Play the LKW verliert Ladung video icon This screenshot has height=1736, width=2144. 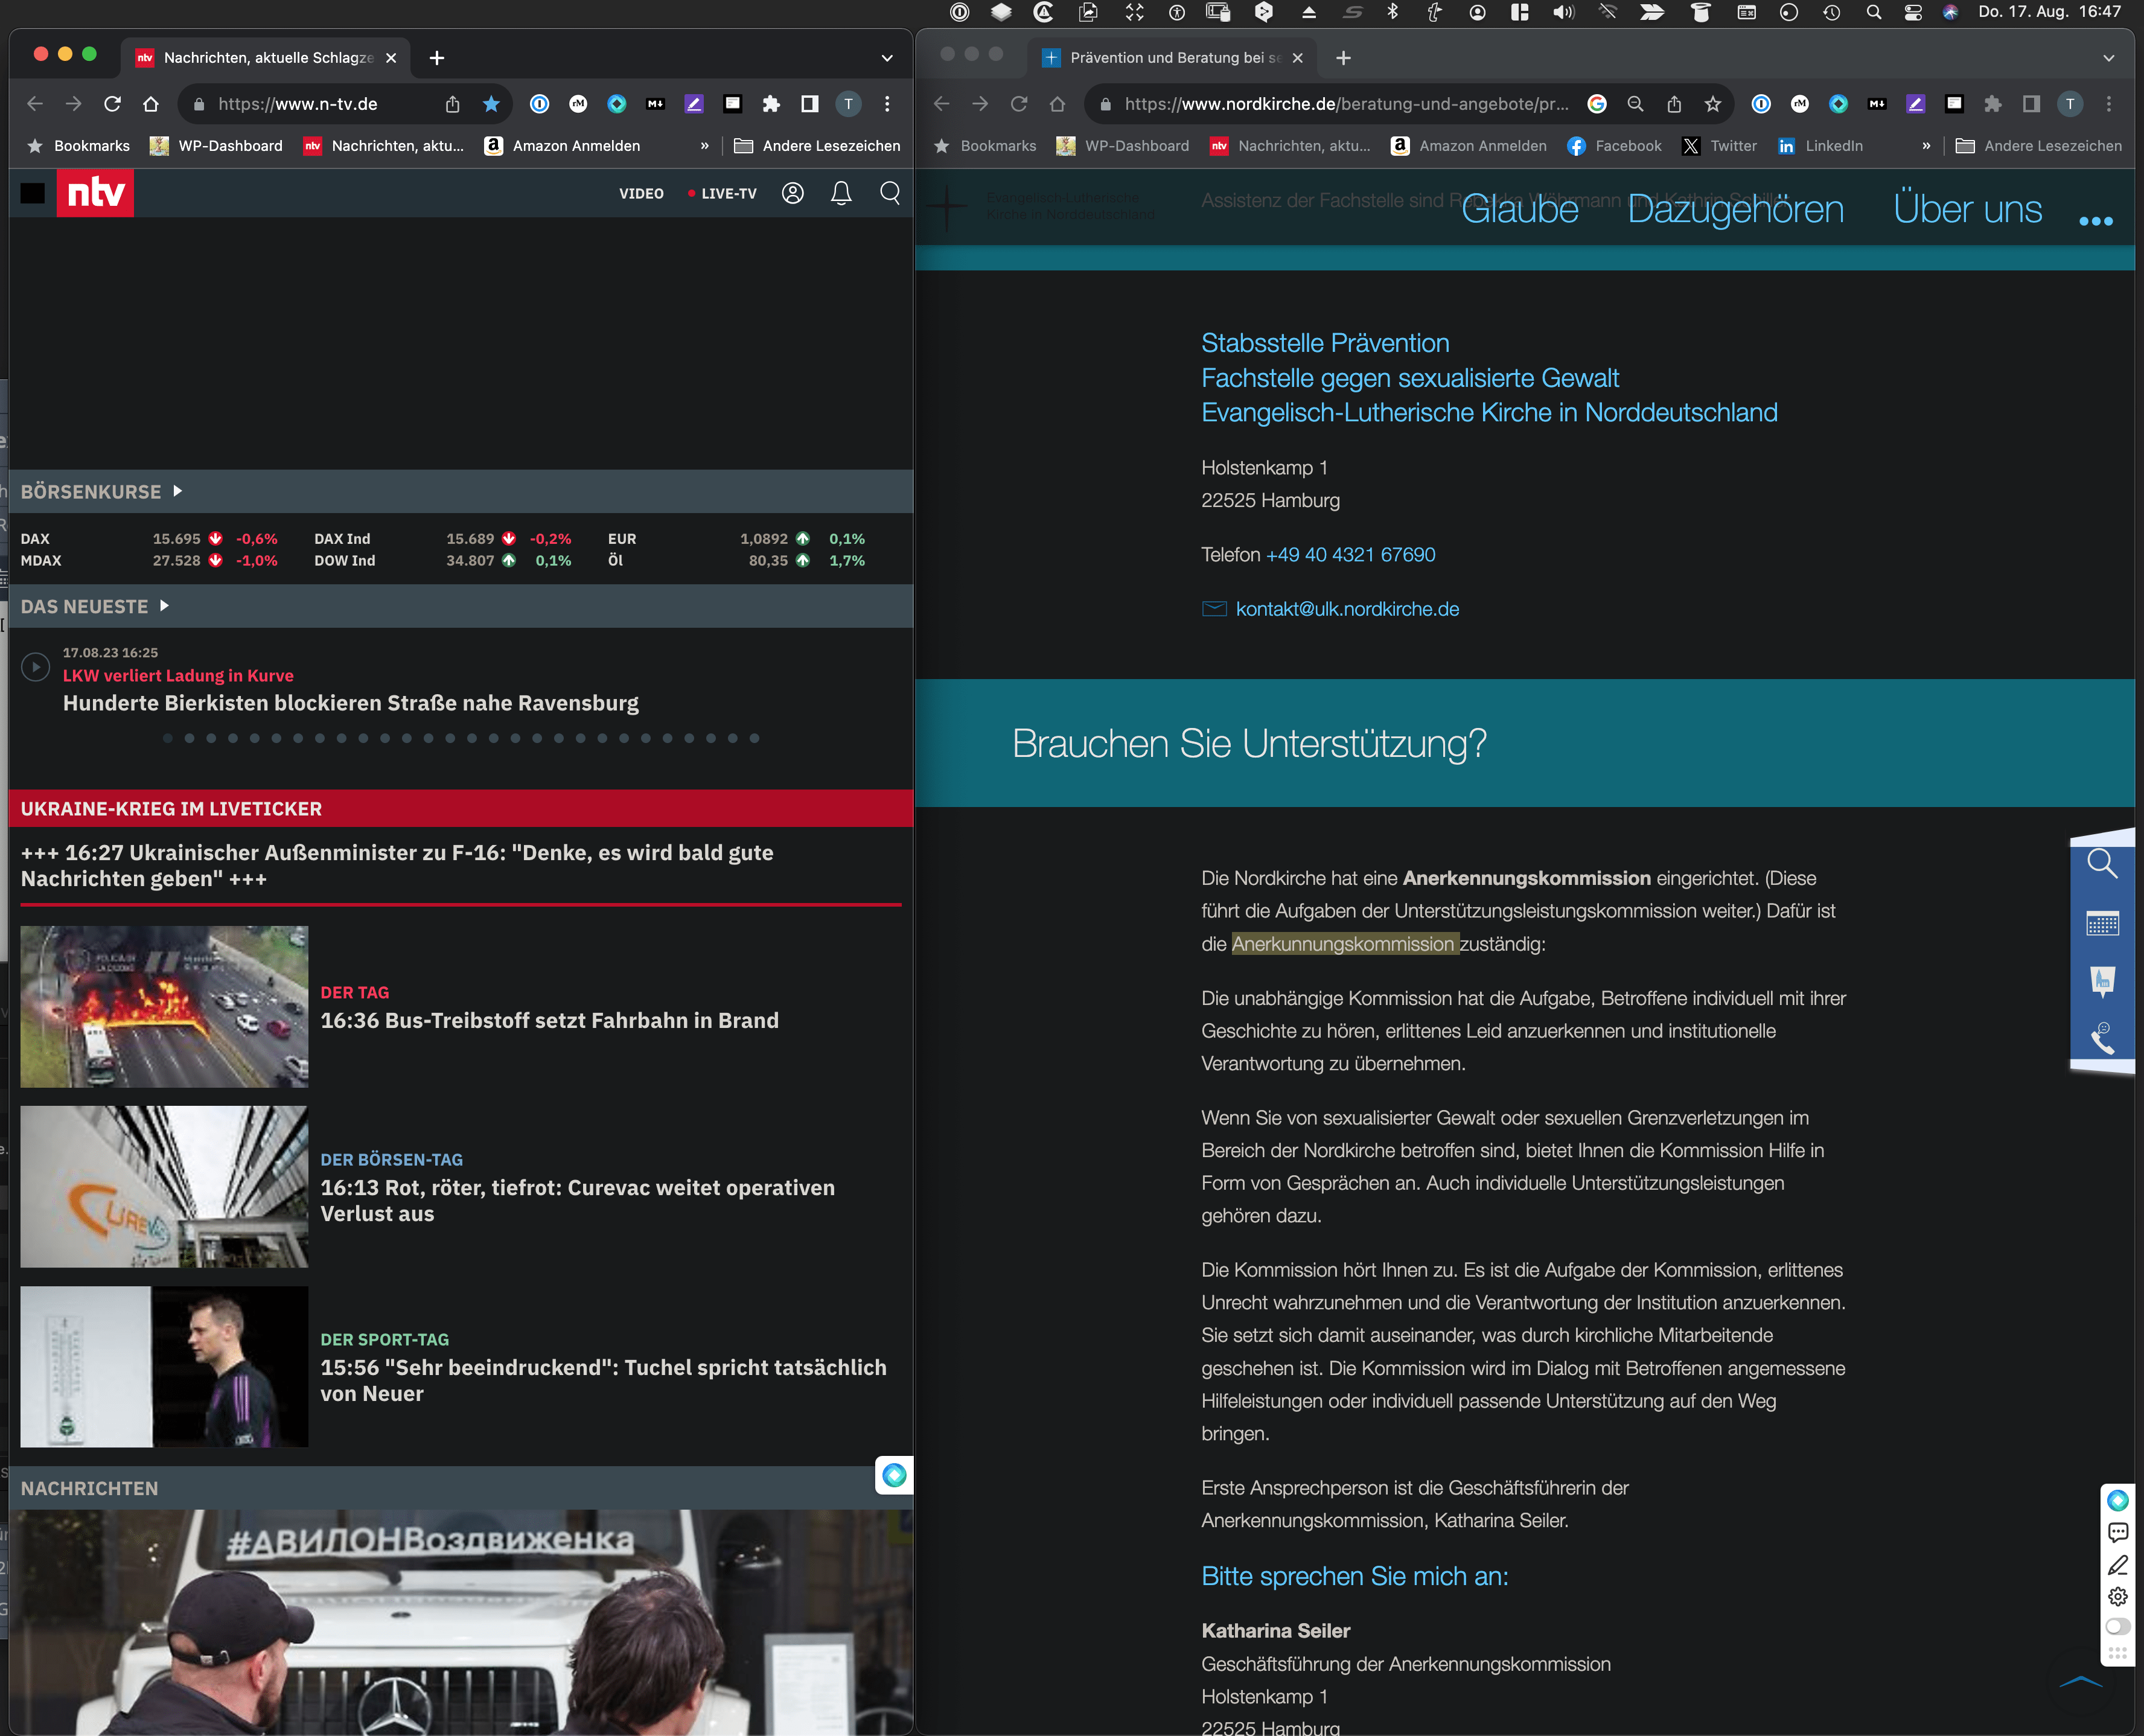coord(35,667)
